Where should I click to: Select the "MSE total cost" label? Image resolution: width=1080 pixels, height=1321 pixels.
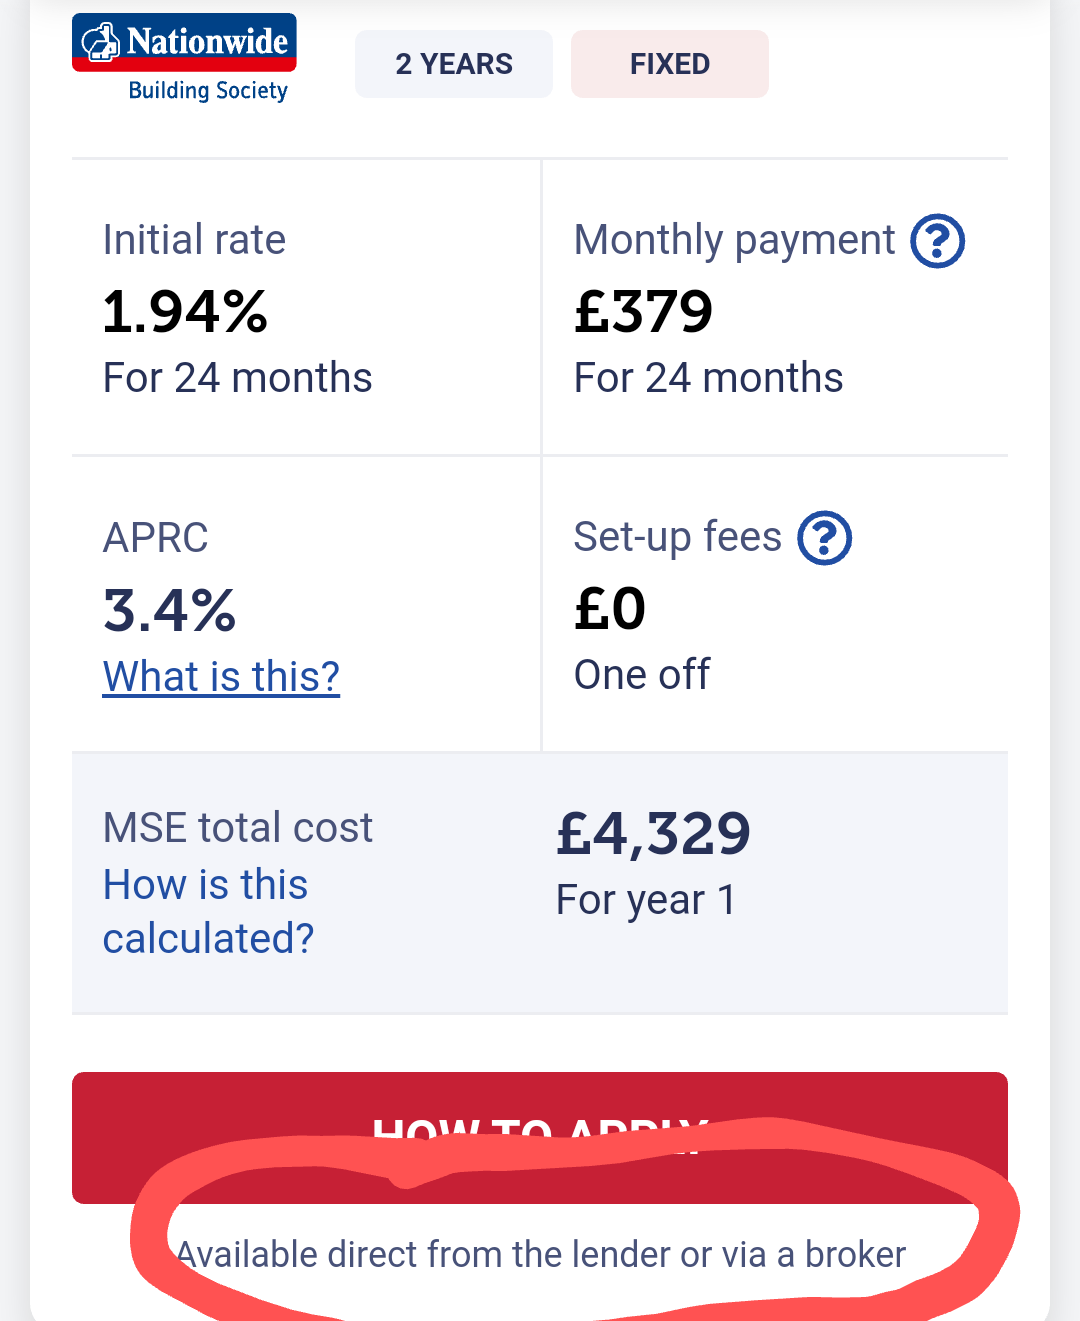click(x=238, y=828)
